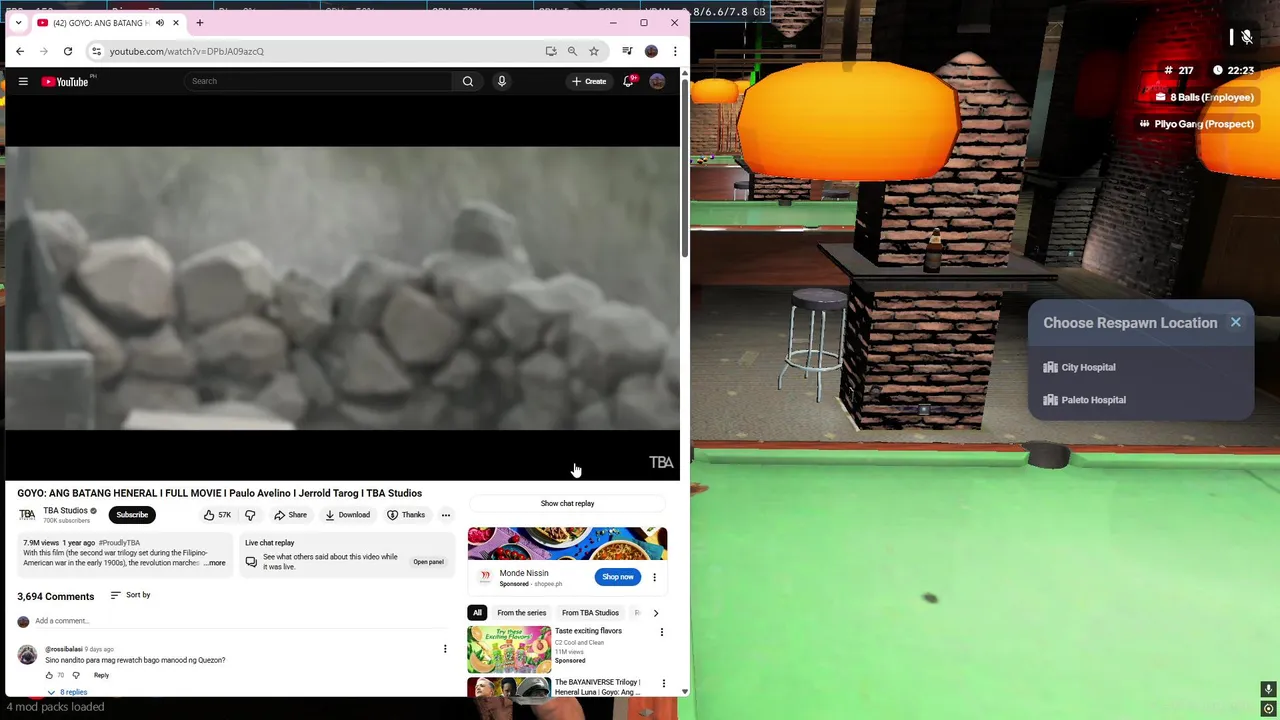
Task: Mute the tab via speaker icon
Action: [159, 23]
